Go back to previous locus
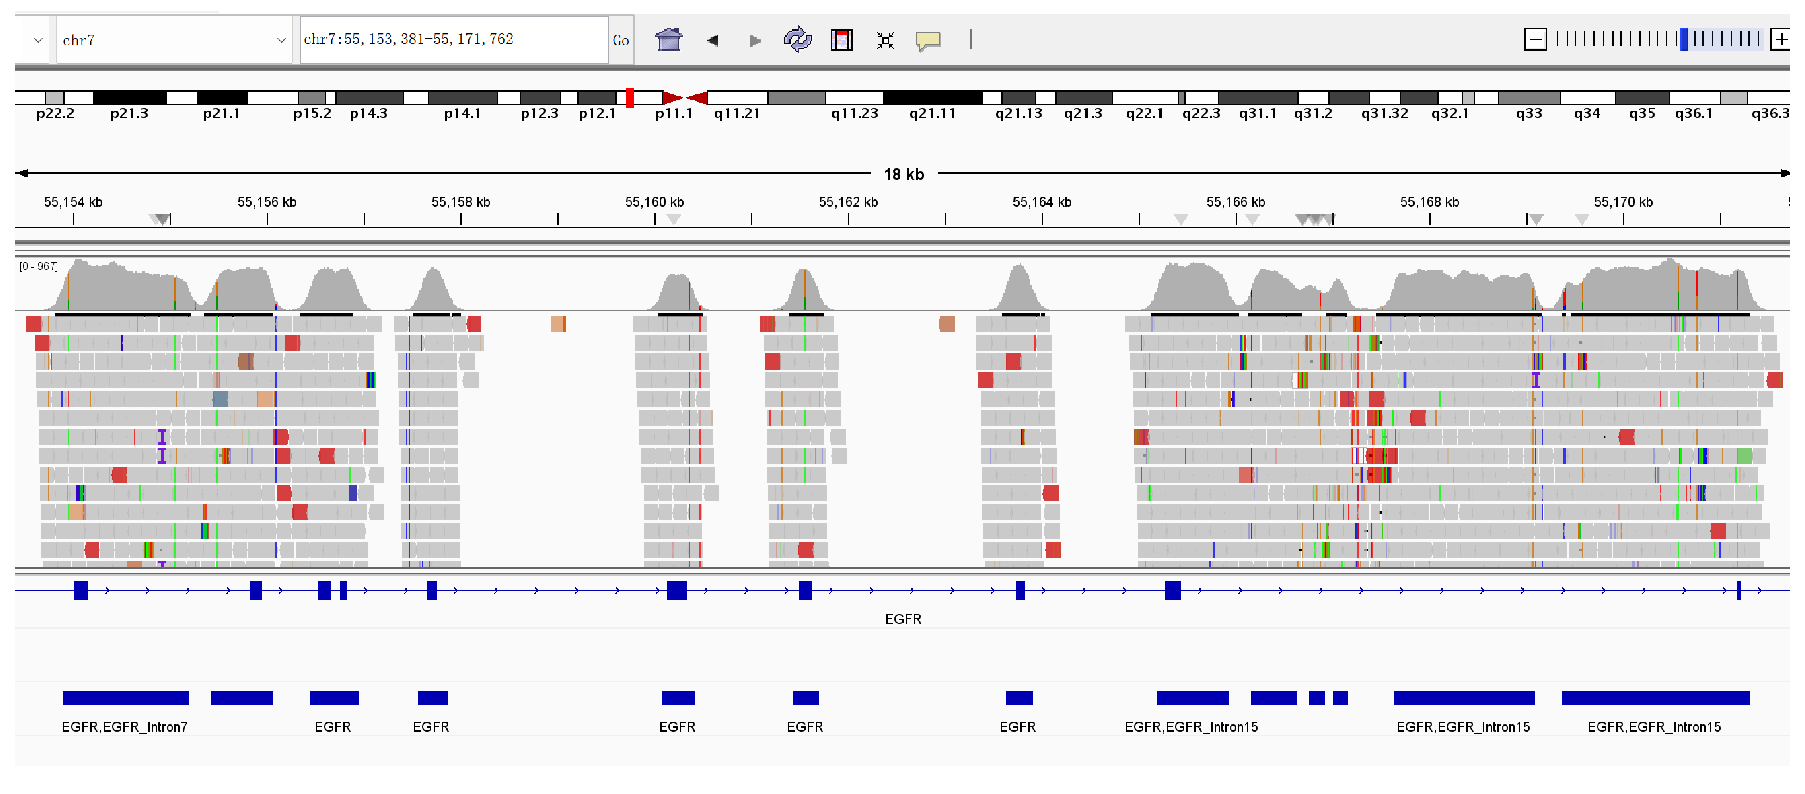 (712, 40)
